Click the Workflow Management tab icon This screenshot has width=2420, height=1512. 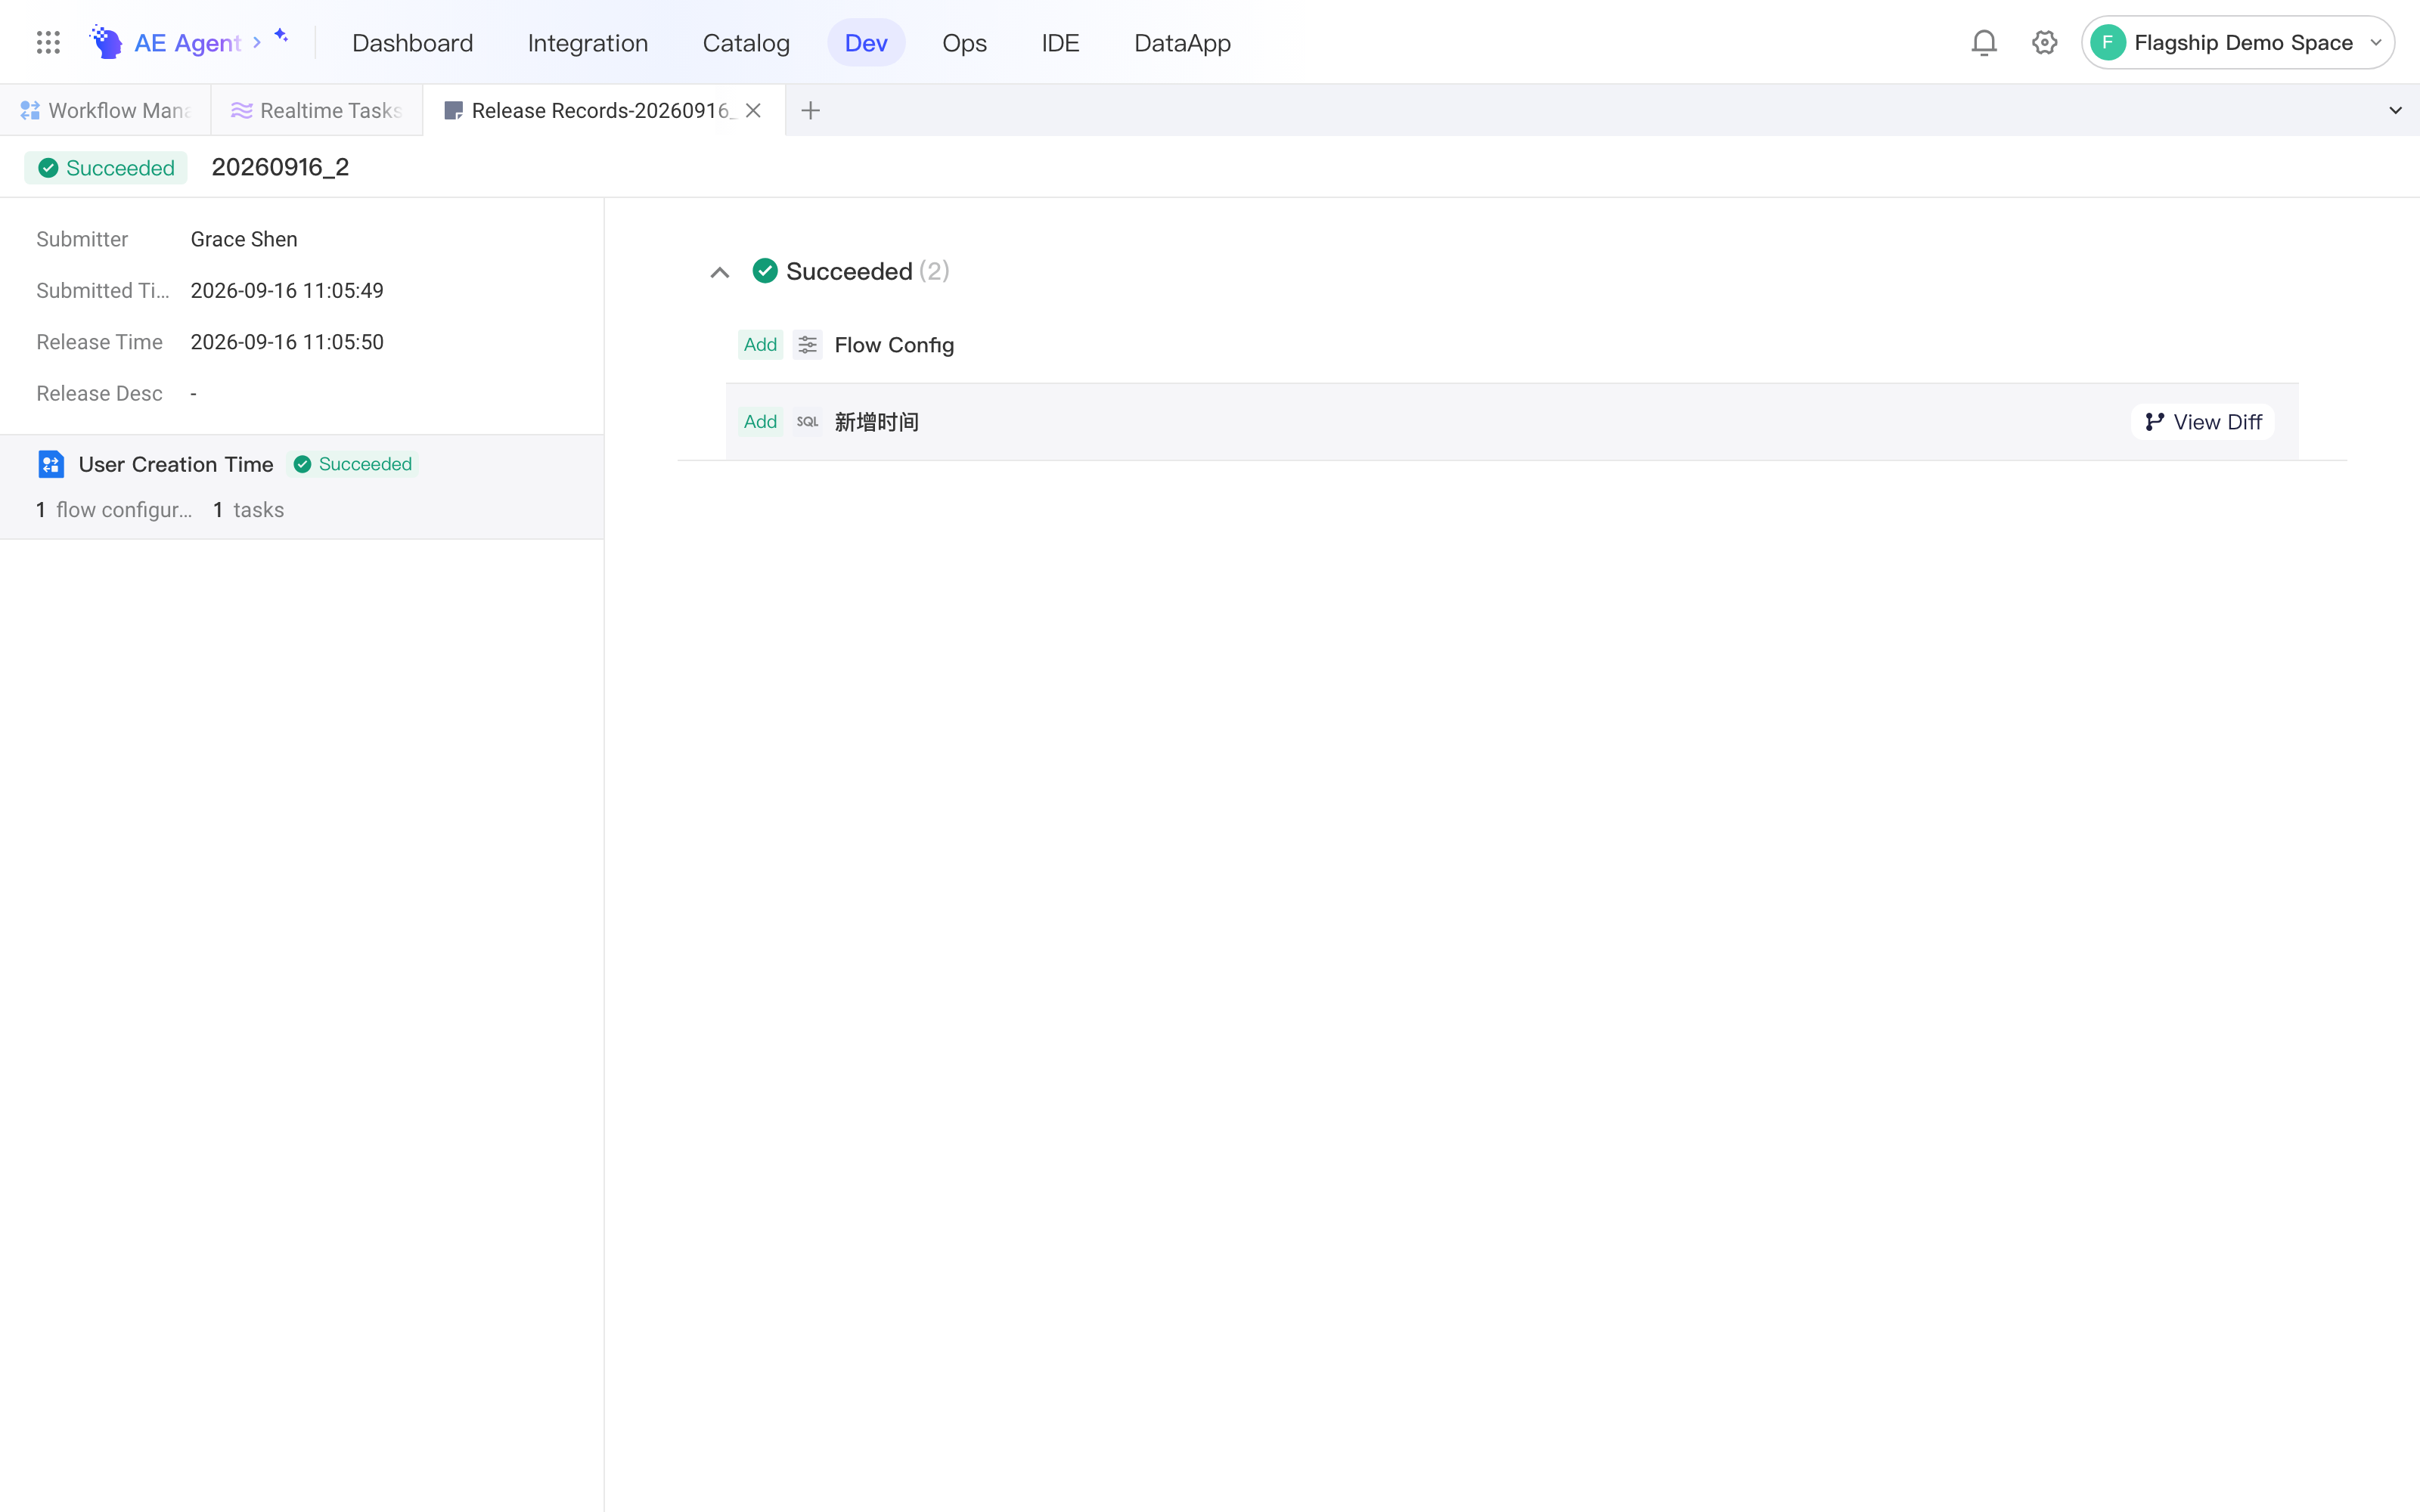click(x=30, y=110)
